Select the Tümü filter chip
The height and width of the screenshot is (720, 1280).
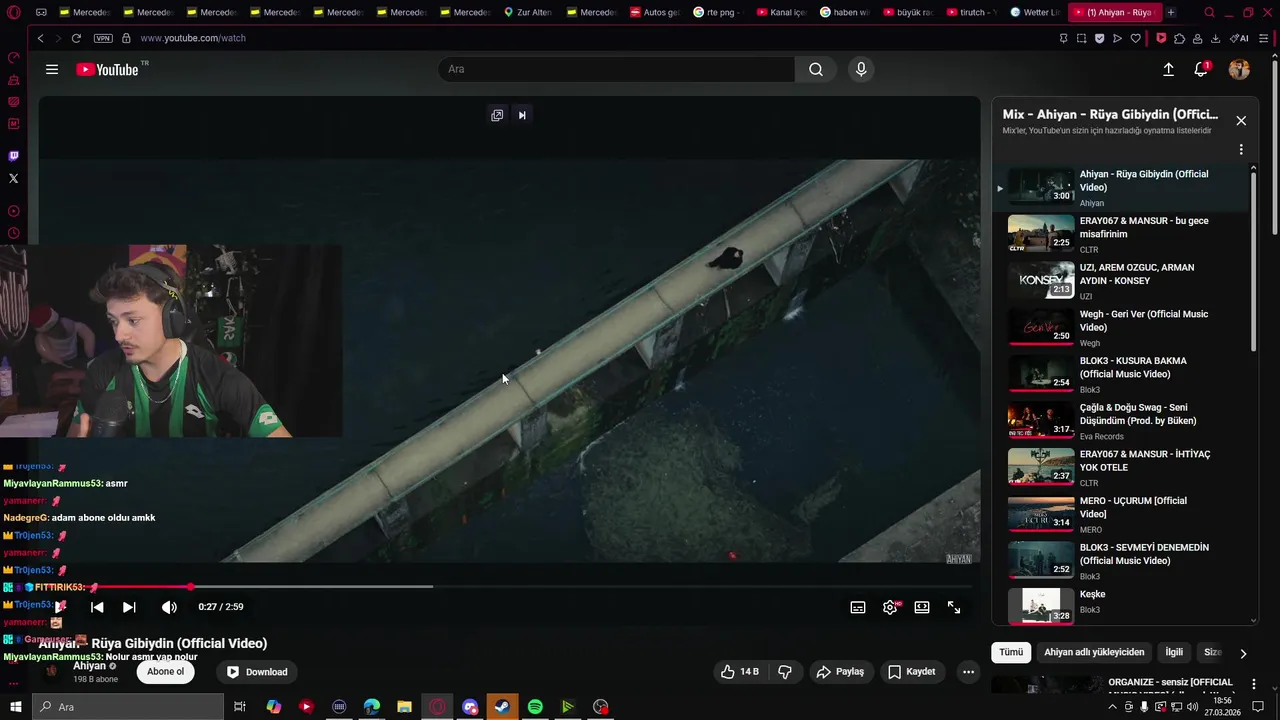click(1011, 652)
